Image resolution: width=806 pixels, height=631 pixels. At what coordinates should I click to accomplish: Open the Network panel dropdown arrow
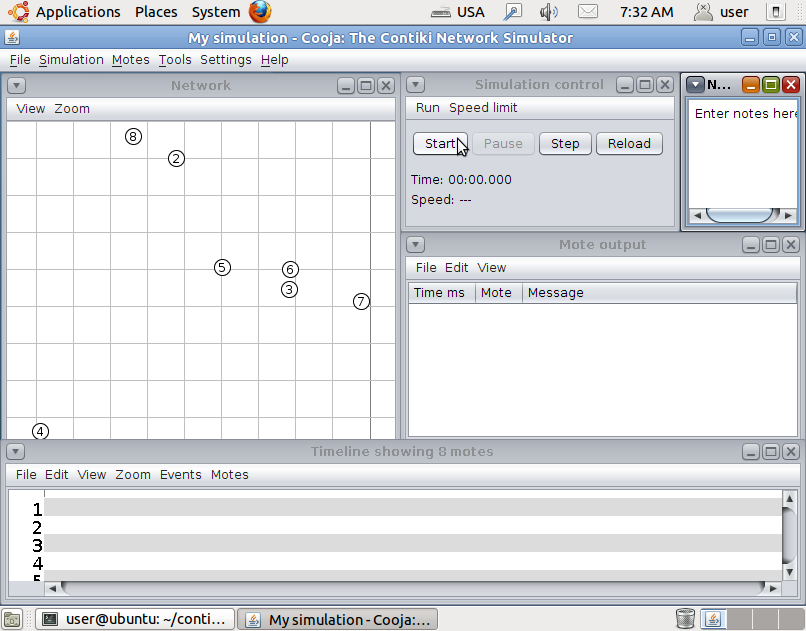coord(16,85)
